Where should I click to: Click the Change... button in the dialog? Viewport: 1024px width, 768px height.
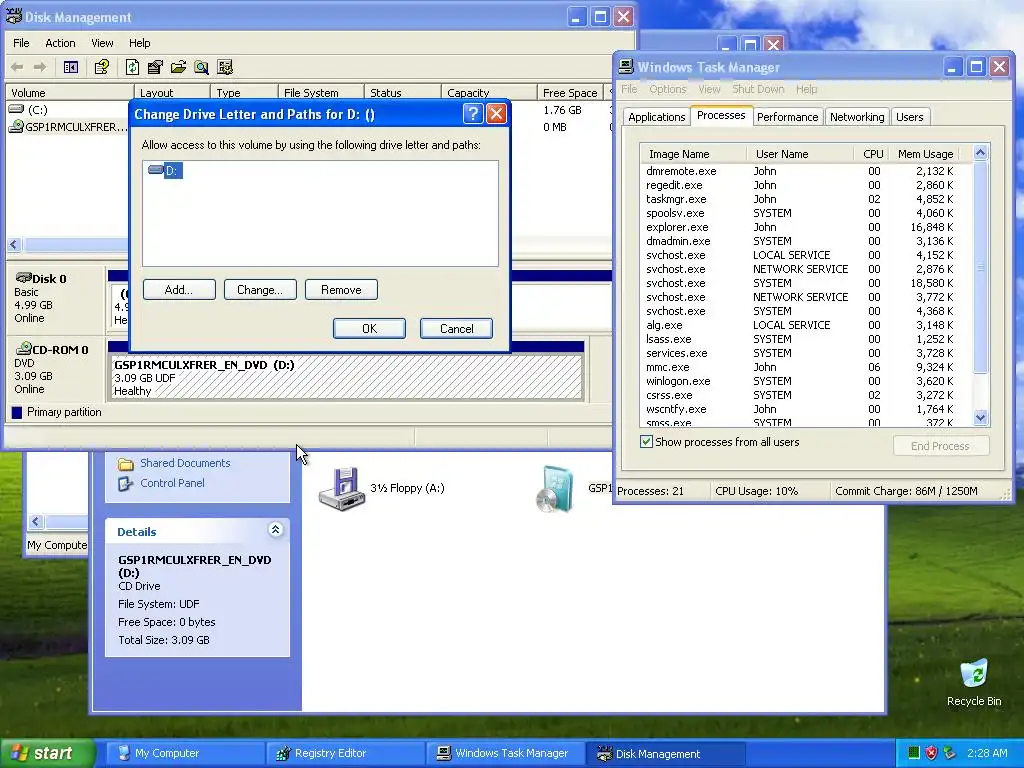pos(260,290)
